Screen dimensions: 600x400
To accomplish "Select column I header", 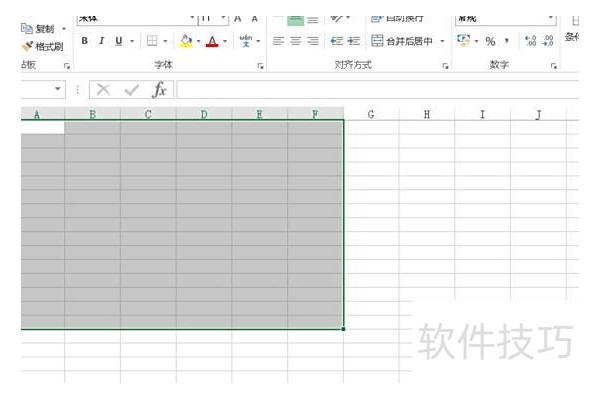I will [482, 114].
